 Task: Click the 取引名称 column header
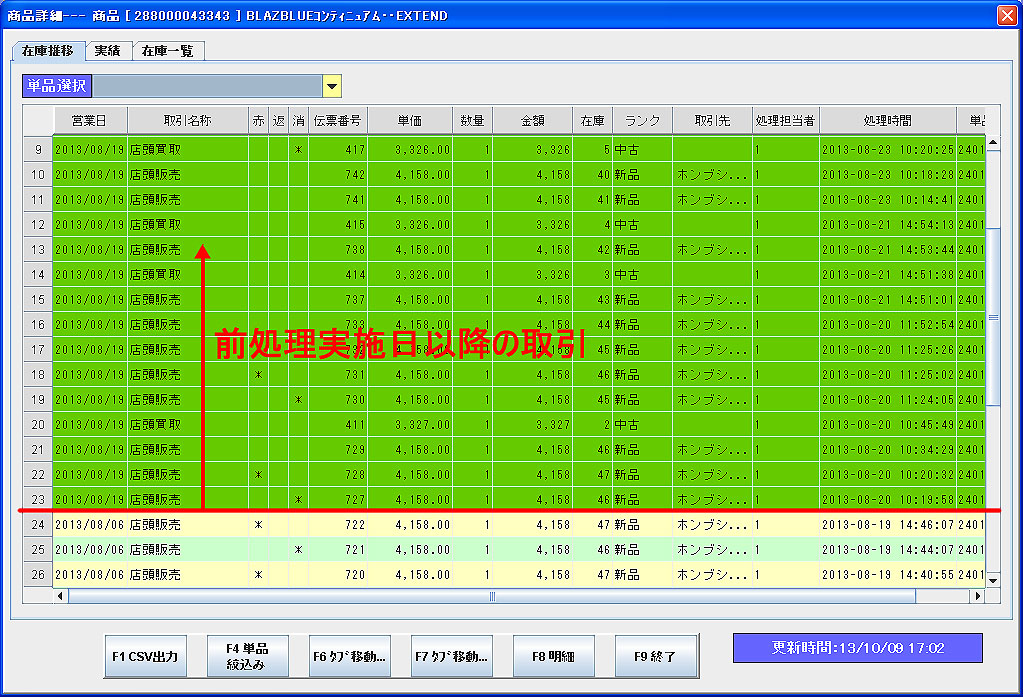[x=187, y=120]
